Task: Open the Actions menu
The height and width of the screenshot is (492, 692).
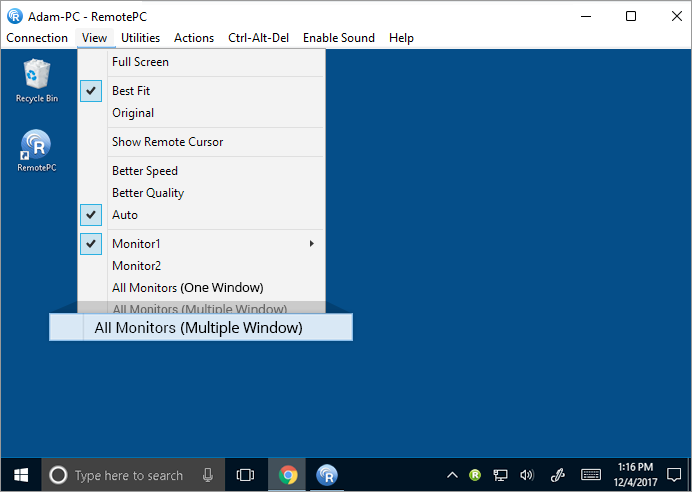Action: pyautogui.click(x=194, y=38)
